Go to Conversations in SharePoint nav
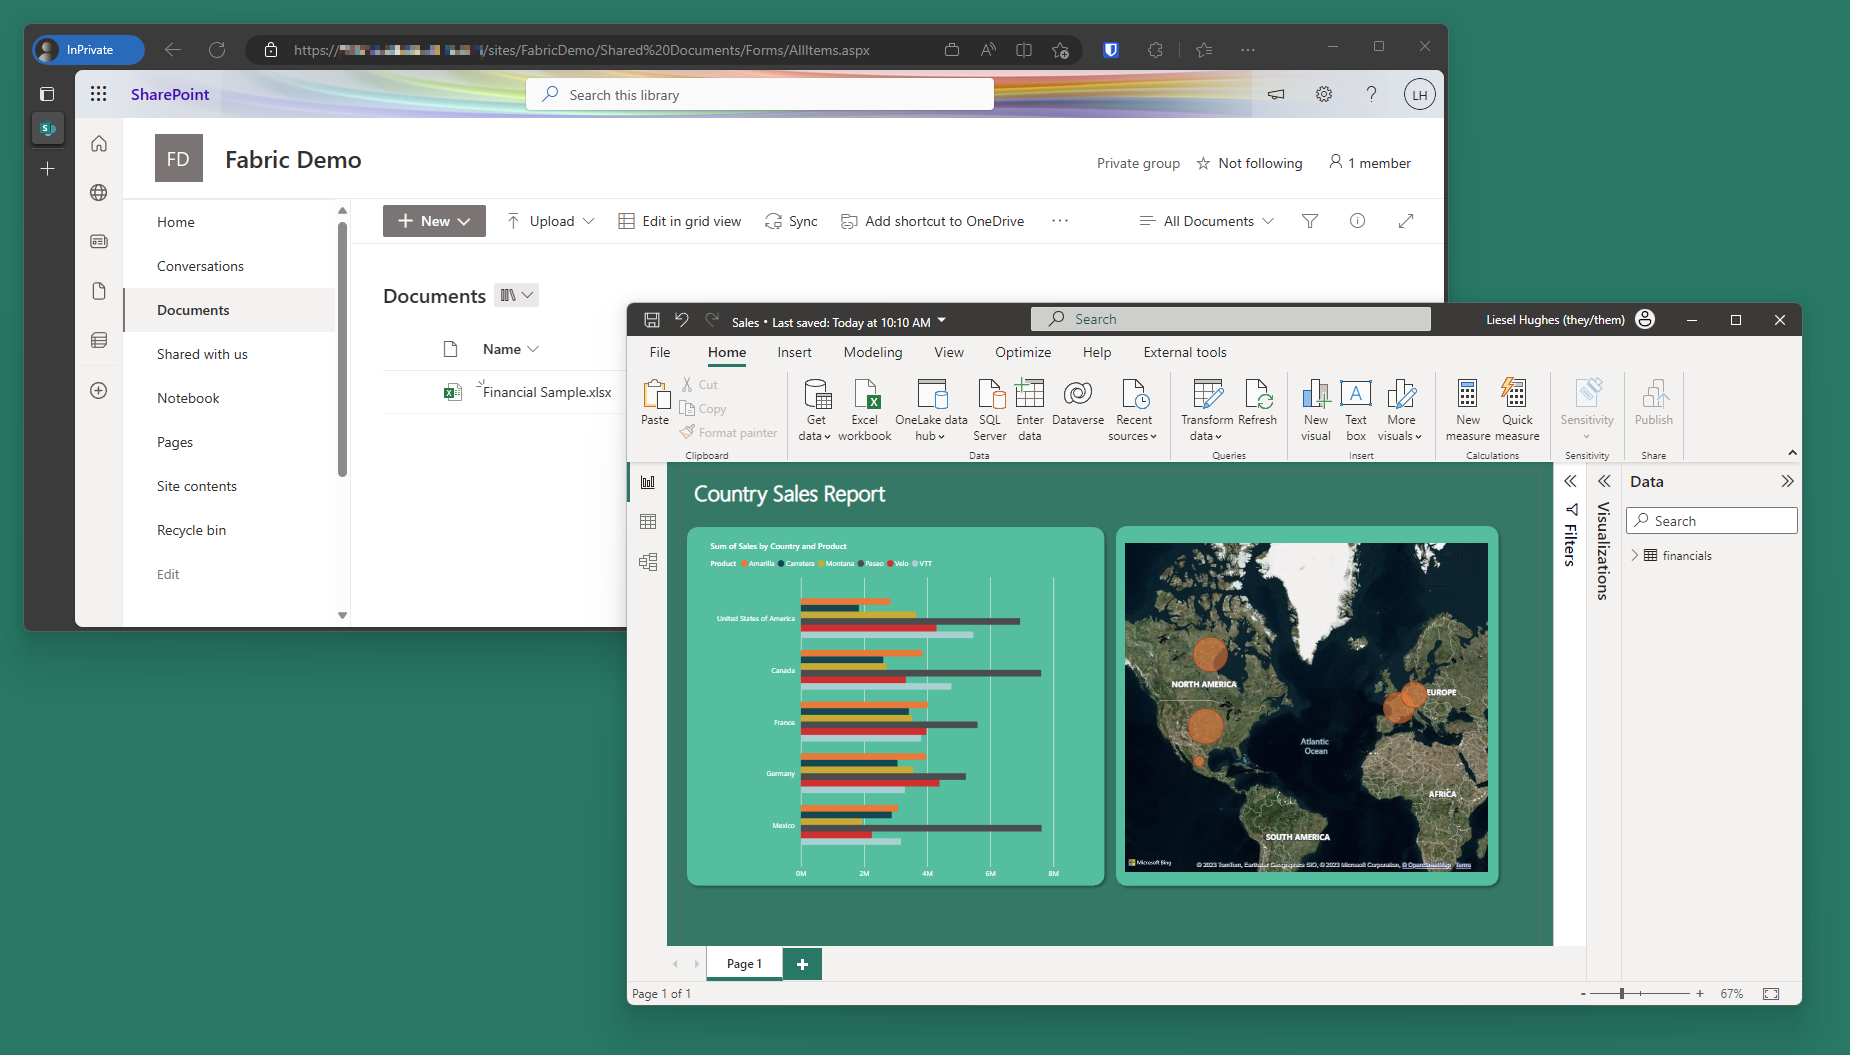 (200, 266)
